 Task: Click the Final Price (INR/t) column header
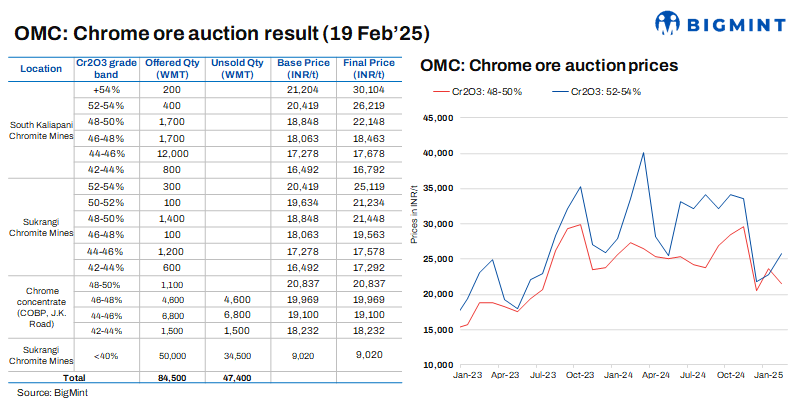point(369,69)
